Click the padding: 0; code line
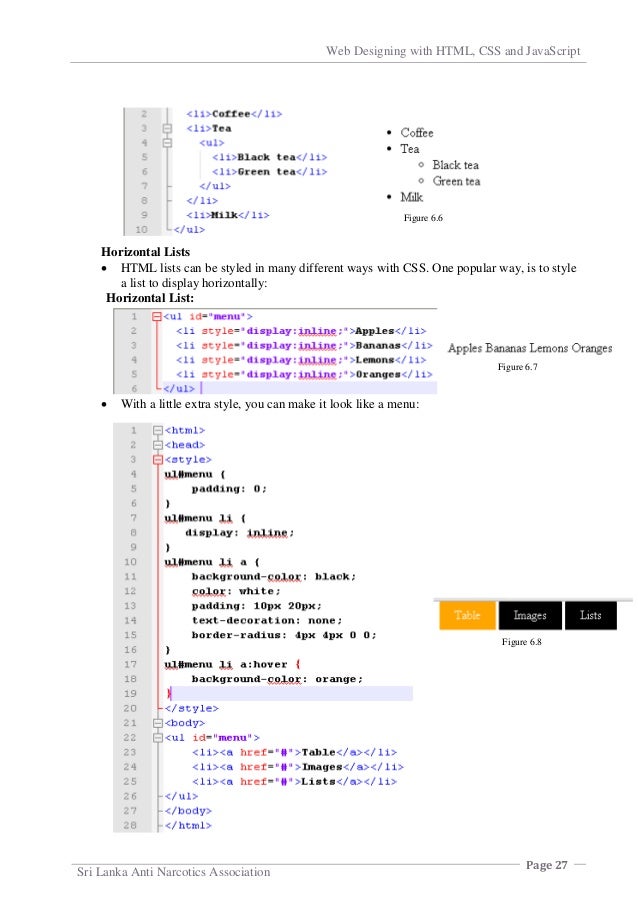The image size is (638, 903). click(x=229, y=488)
